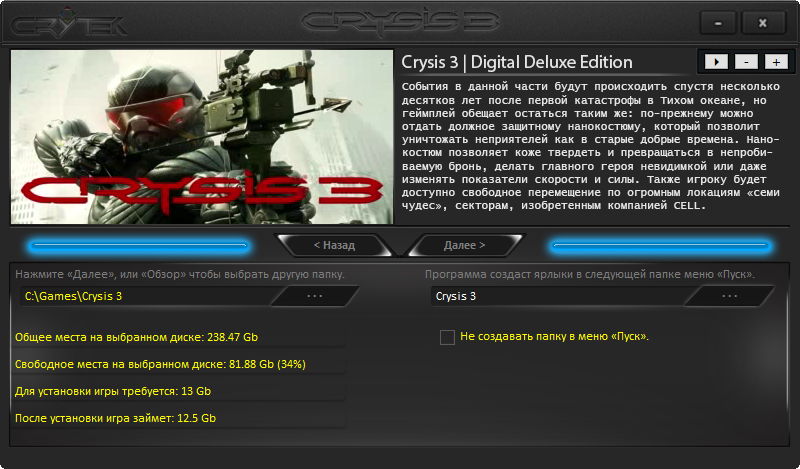This screenshot has width=800, height=469.
Task: Minimize the Crysis 3 installer window
Action: click(x=718, y=23)
